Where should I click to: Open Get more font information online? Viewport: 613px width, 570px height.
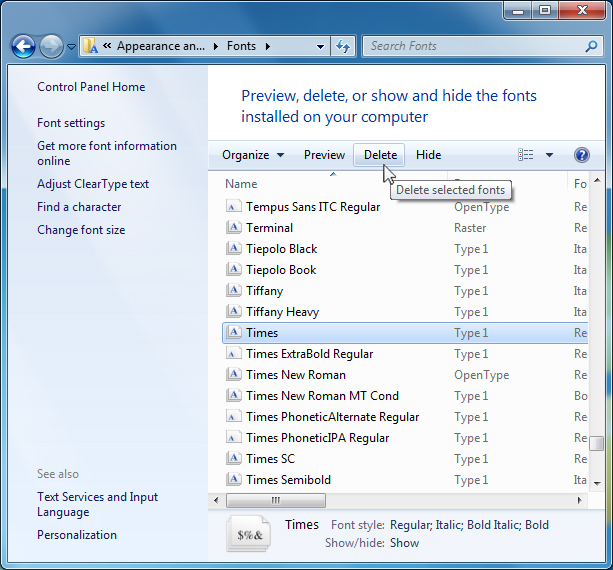(107, 153)
